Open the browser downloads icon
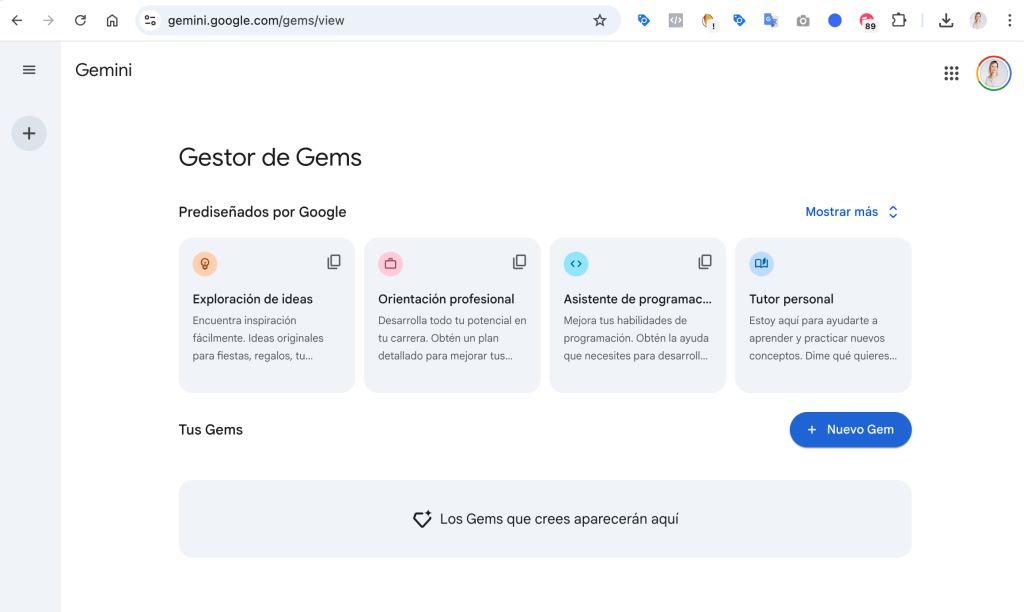The image size is (1024, 612). click(x=945, y=20)
